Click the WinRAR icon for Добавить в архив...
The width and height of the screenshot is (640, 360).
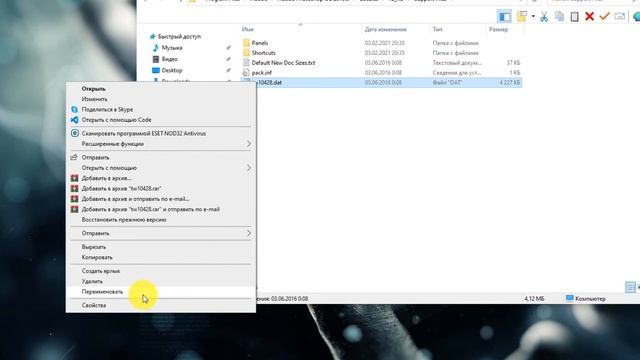pyautogui.click(x=74, y=178)
